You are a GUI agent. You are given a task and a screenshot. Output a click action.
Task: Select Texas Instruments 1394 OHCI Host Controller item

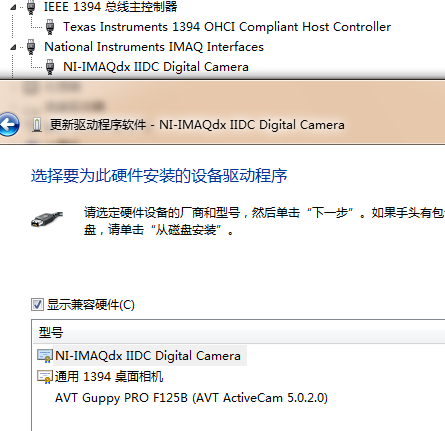coord(227,27)
